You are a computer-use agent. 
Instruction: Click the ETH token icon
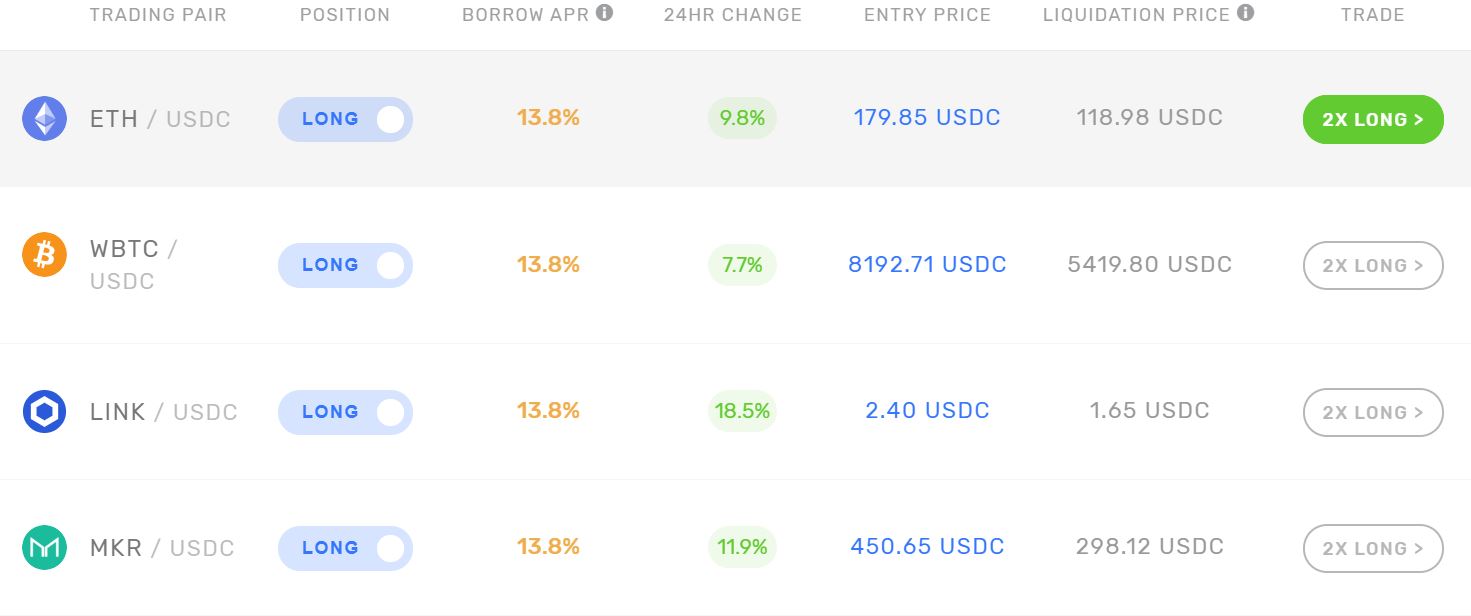(x=44, y=118)
